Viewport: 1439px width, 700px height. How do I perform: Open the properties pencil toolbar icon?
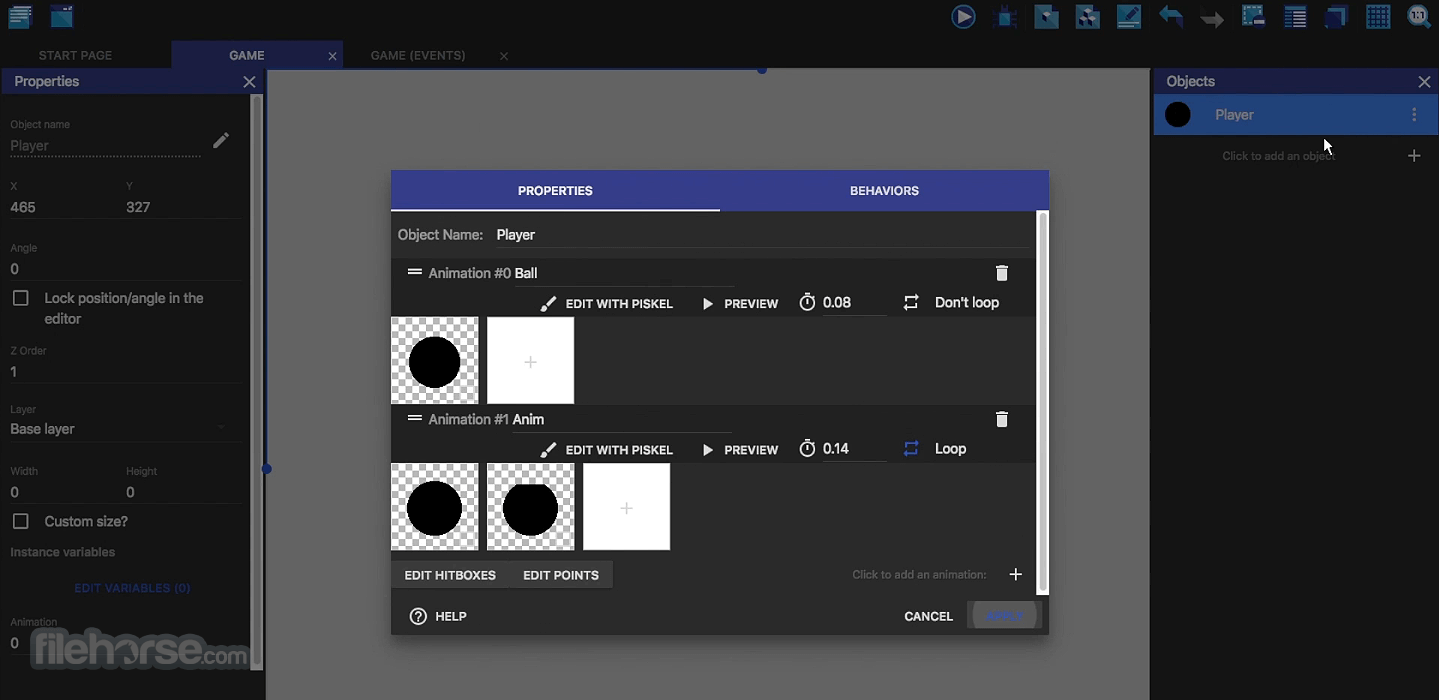pyautogui.click(x=1129, y=17)
